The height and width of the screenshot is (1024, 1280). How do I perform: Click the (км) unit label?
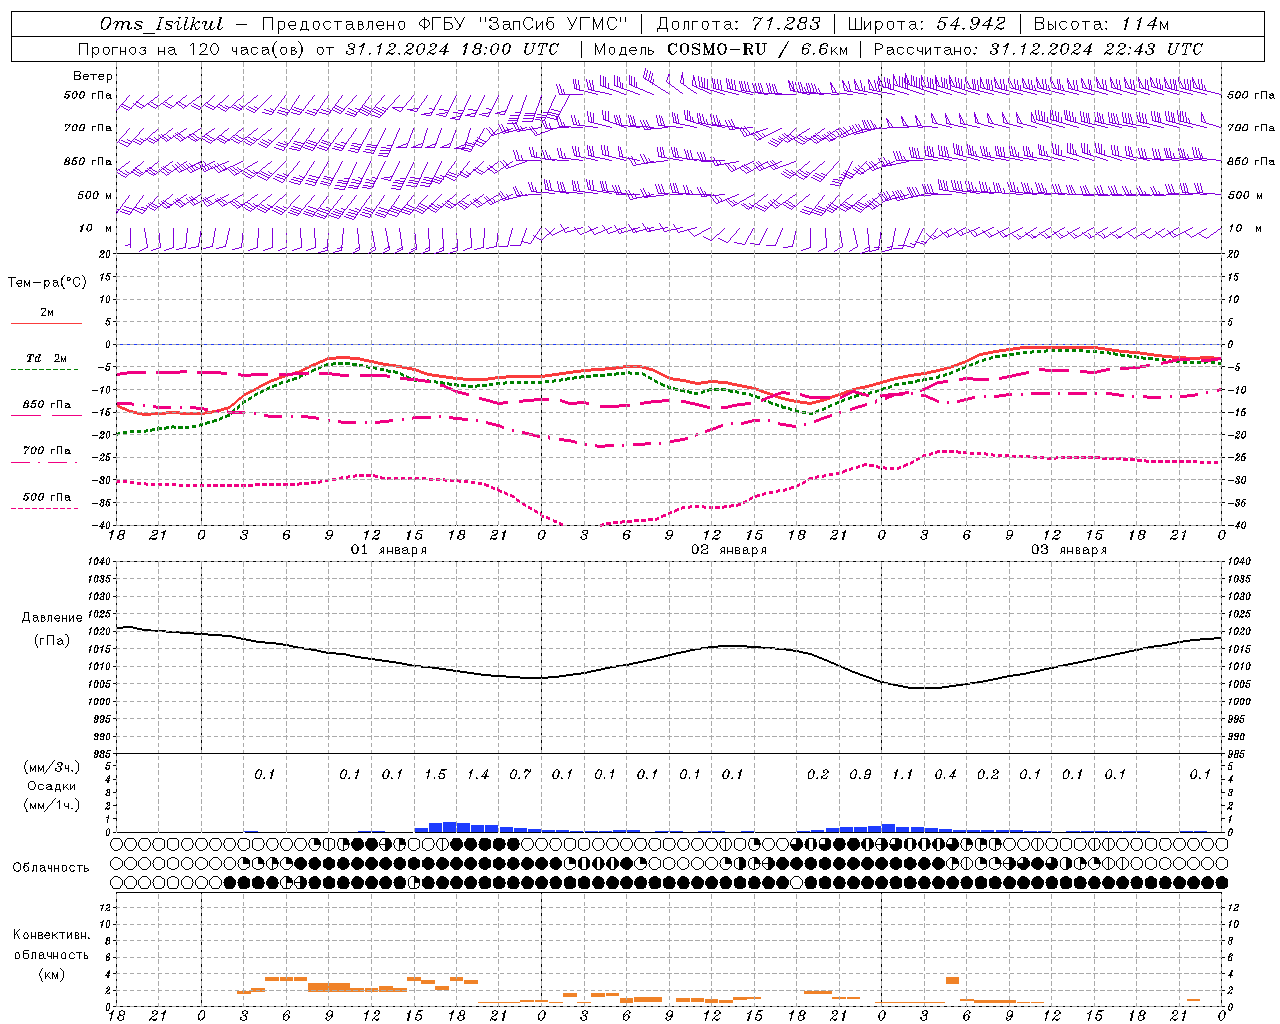point(51,974)
